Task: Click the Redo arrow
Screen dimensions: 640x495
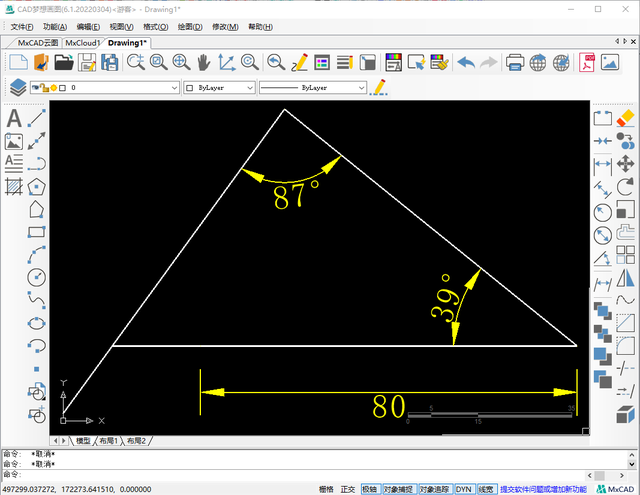Action: coord(489,62)
